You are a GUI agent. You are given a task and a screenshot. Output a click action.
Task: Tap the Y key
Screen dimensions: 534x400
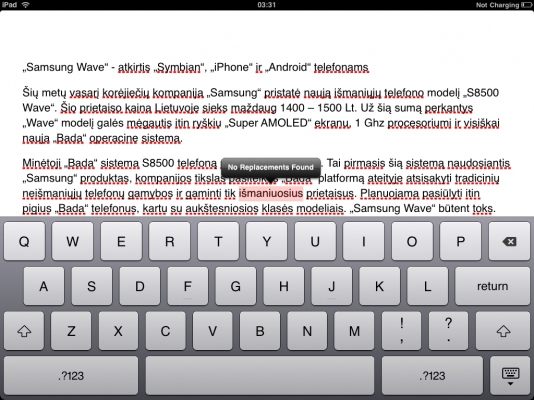267,241
